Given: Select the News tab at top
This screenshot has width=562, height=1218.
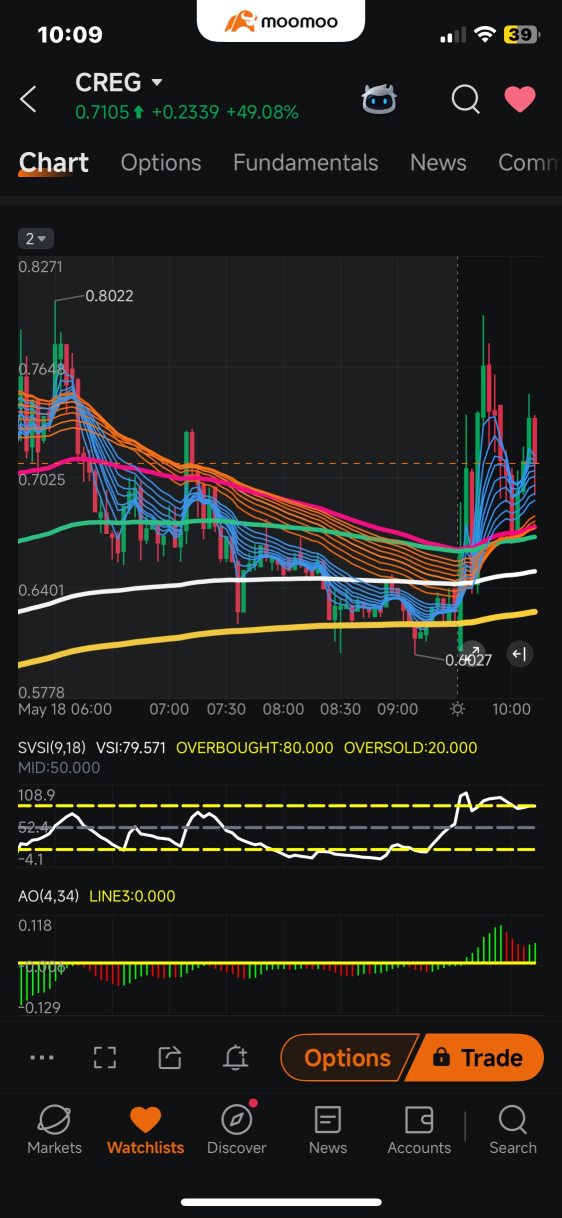Looking at the screenshot, I should pos(438,163).
